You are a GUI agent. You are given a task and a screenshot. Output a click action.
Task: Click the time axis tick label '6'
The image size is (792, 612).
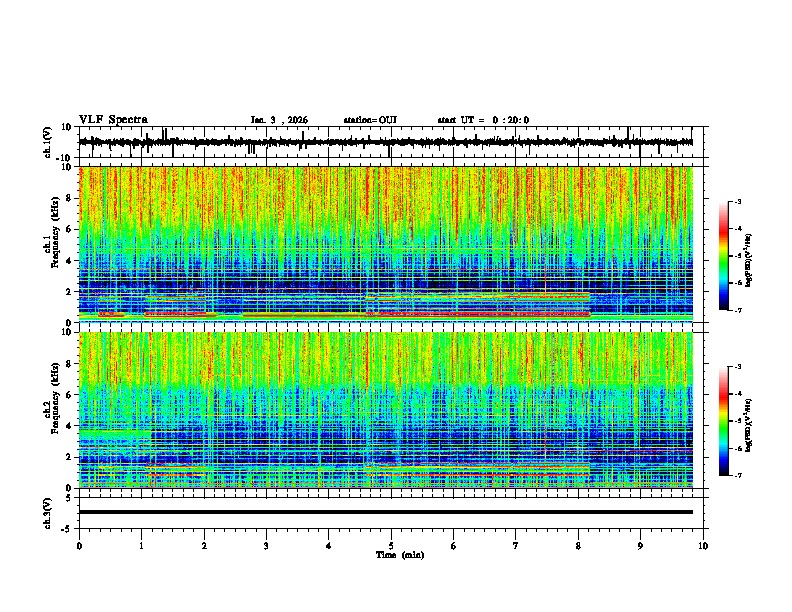[454, 546]
